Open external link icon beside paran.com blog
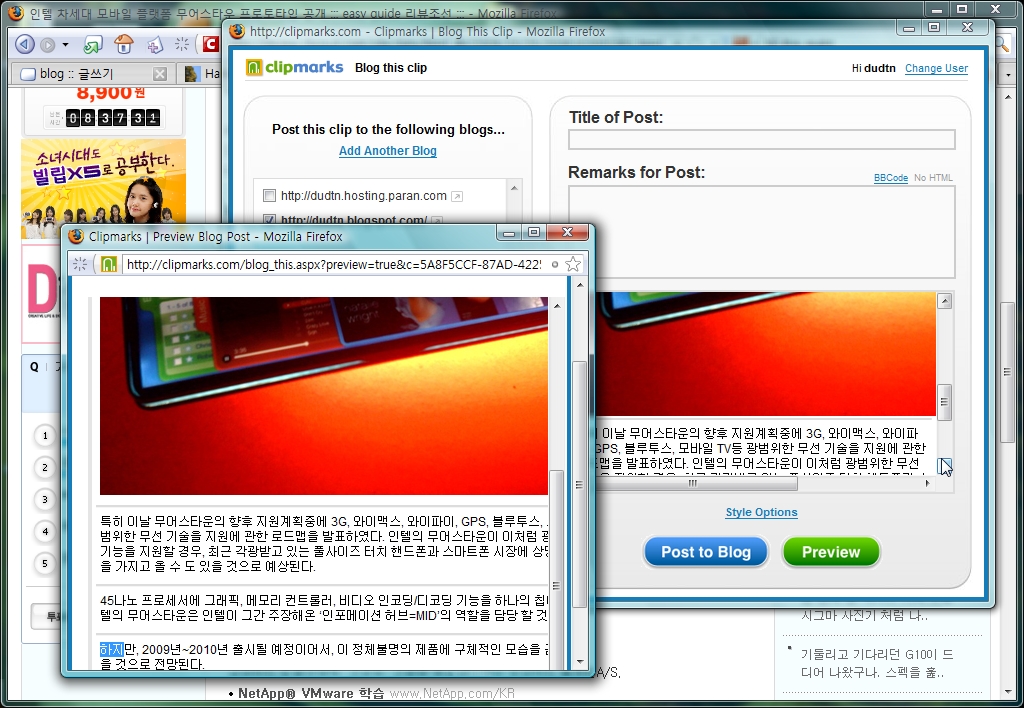Screen dimensions: 1024x708 click(x=457, y=196)
